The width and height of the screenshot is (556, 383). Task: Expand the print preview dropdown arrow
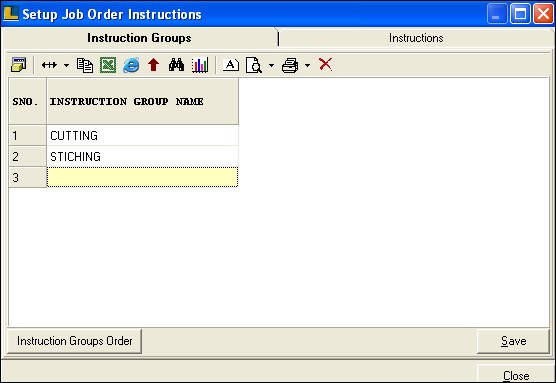pyautogui.click(x=271, y=65)
